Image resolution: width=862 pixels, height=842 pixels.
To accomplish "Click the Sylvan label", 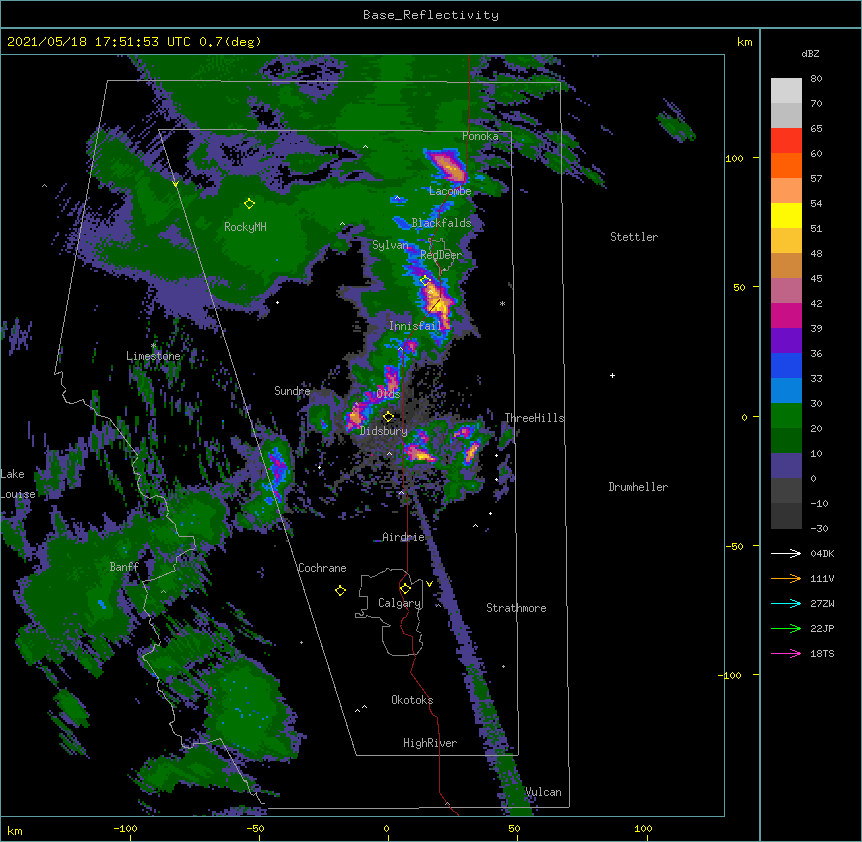I will [x=390, y=245].
